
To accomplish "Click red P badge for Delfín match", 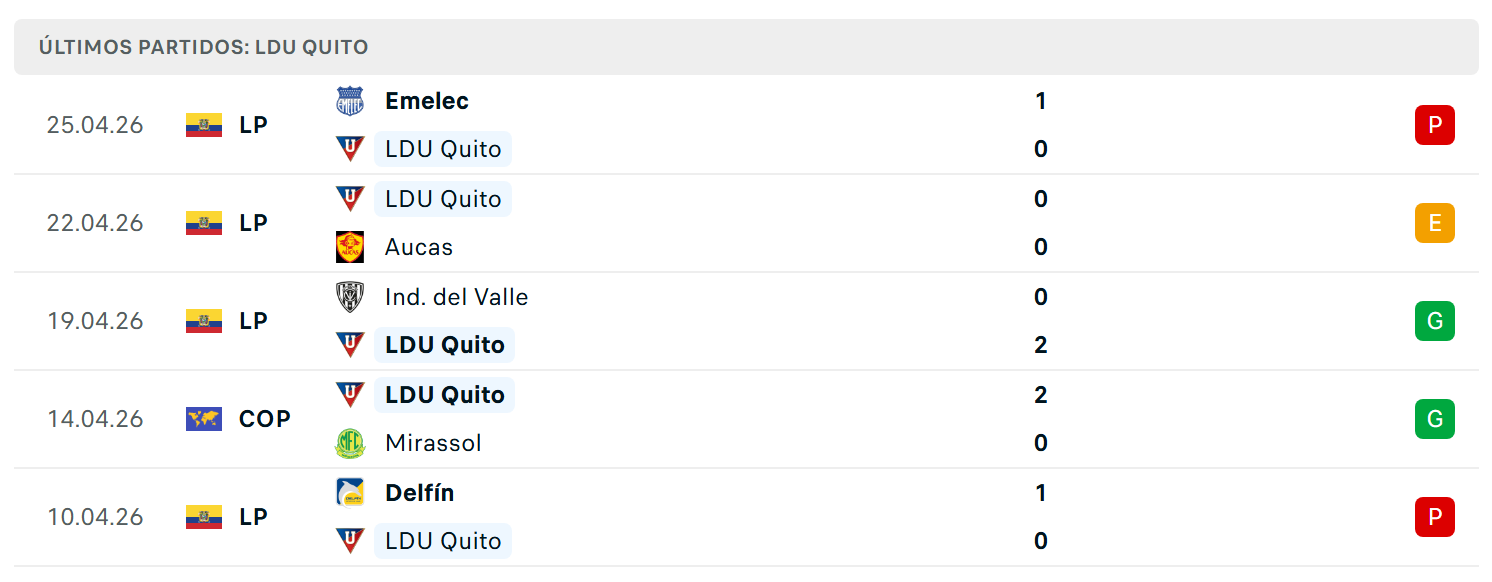I will click(1434, 517).
